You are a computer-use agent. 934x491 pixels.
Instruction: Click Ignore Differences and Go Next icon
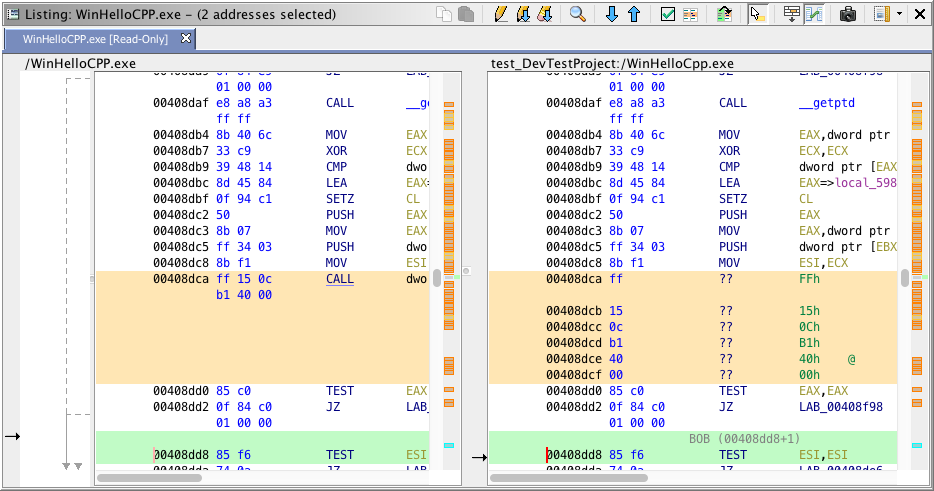544,14
